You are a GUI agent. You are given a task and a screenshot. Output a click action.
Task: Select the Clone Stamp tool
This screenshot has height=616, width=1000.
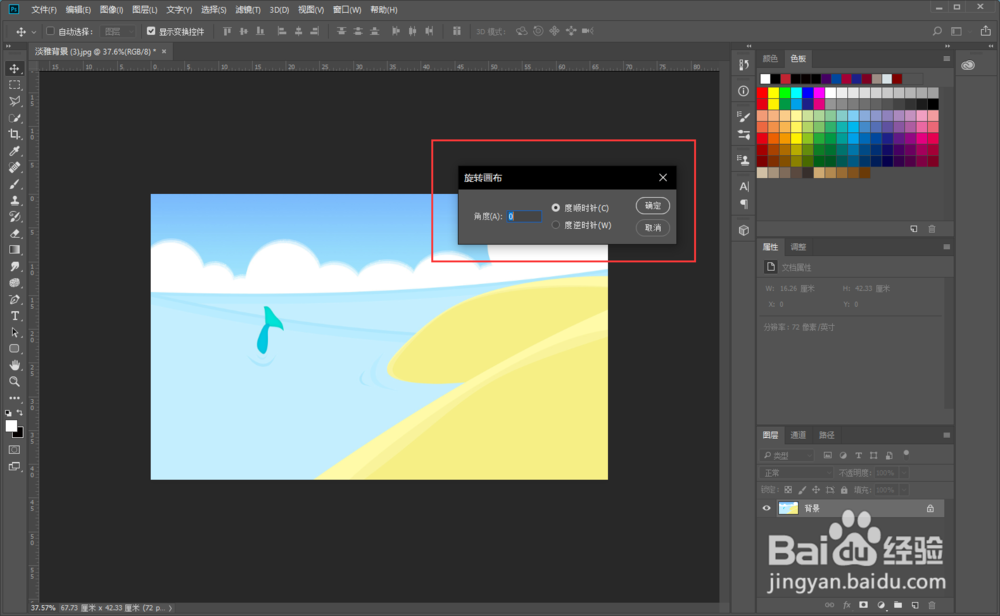click(14, 200)
